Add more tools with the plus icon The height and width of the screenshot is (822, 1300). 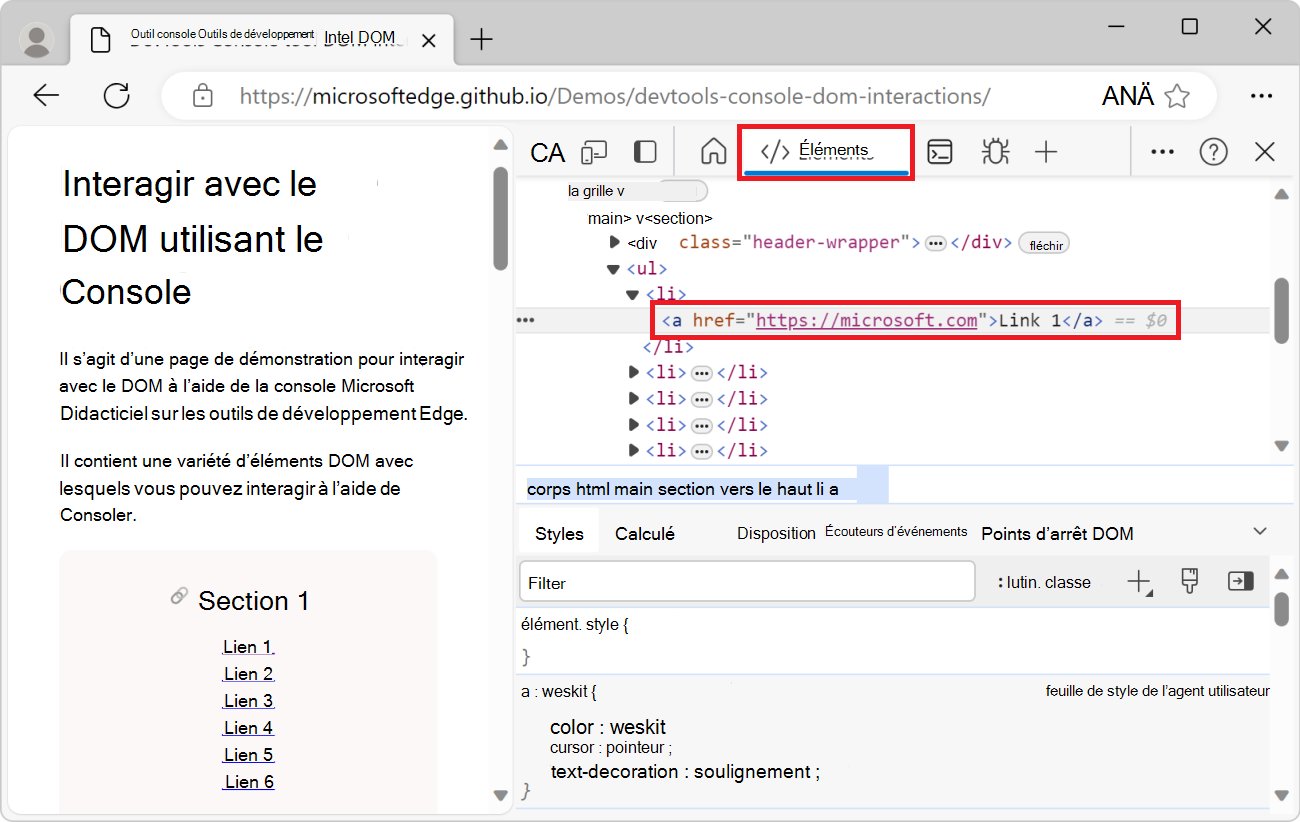(1046, 152)
